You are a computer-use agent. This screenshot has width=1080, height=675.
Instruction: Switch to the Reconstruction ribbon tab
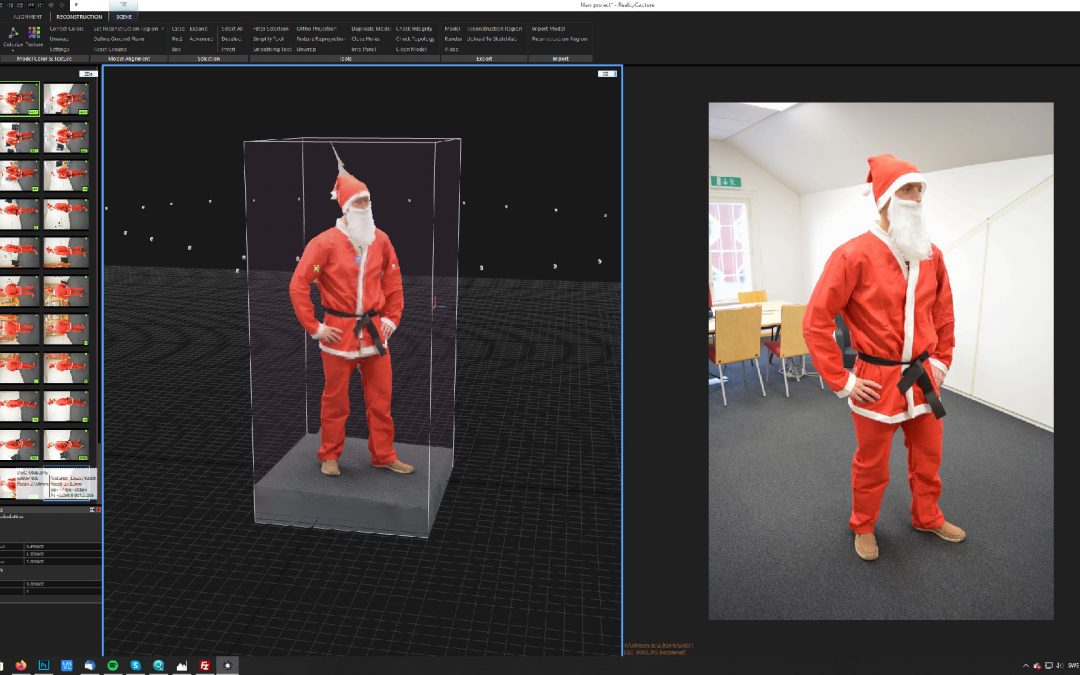pos(79,17)
